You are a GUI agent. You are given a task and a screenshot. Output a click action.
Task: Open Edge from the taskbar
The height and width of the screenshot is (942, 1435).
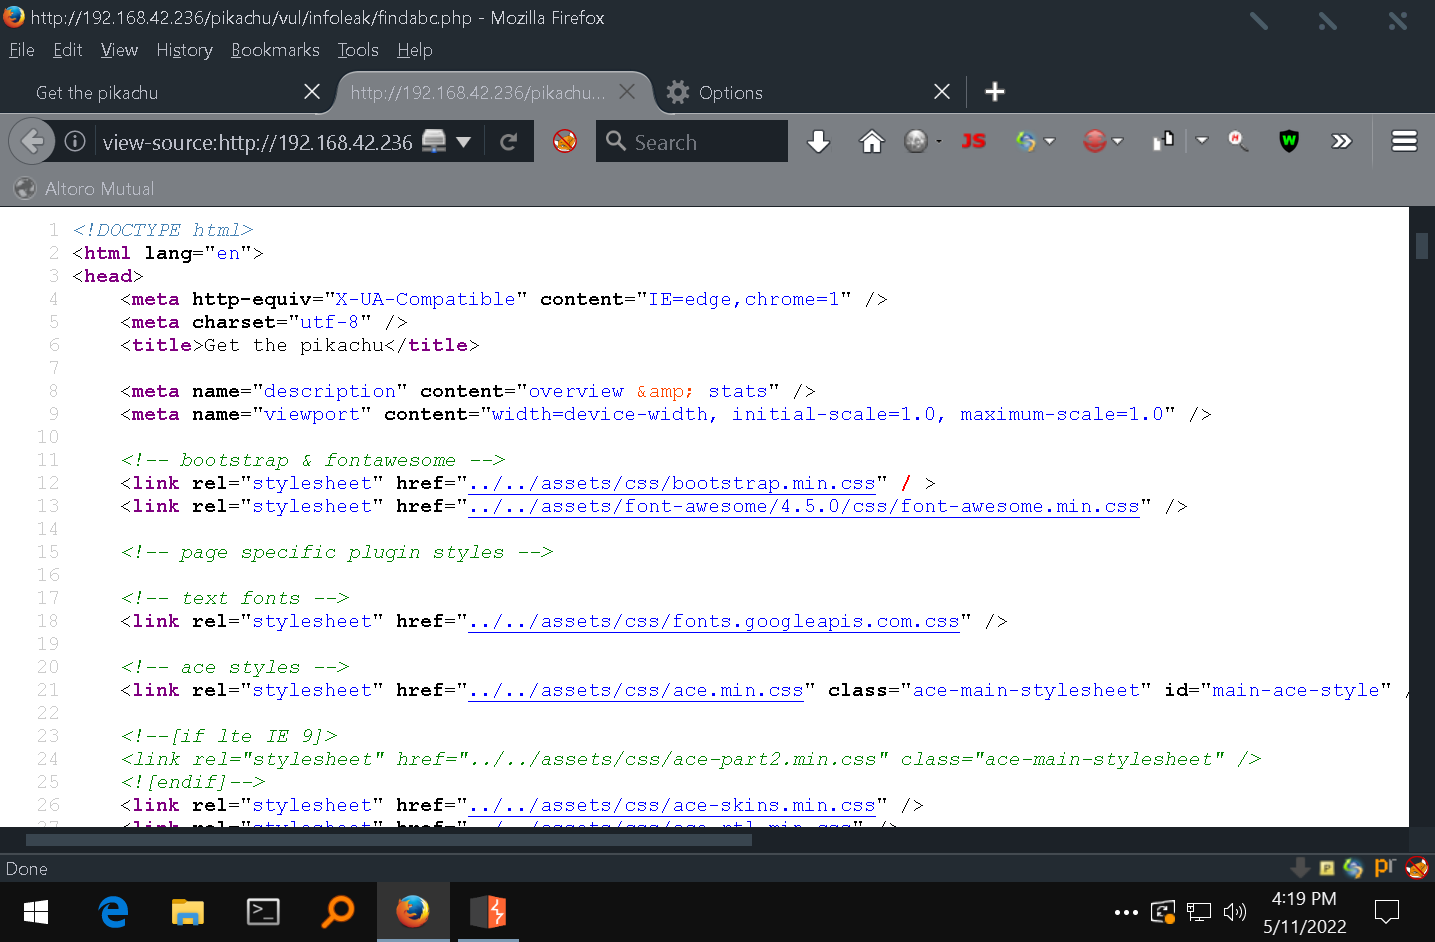[x=114, y=912]
